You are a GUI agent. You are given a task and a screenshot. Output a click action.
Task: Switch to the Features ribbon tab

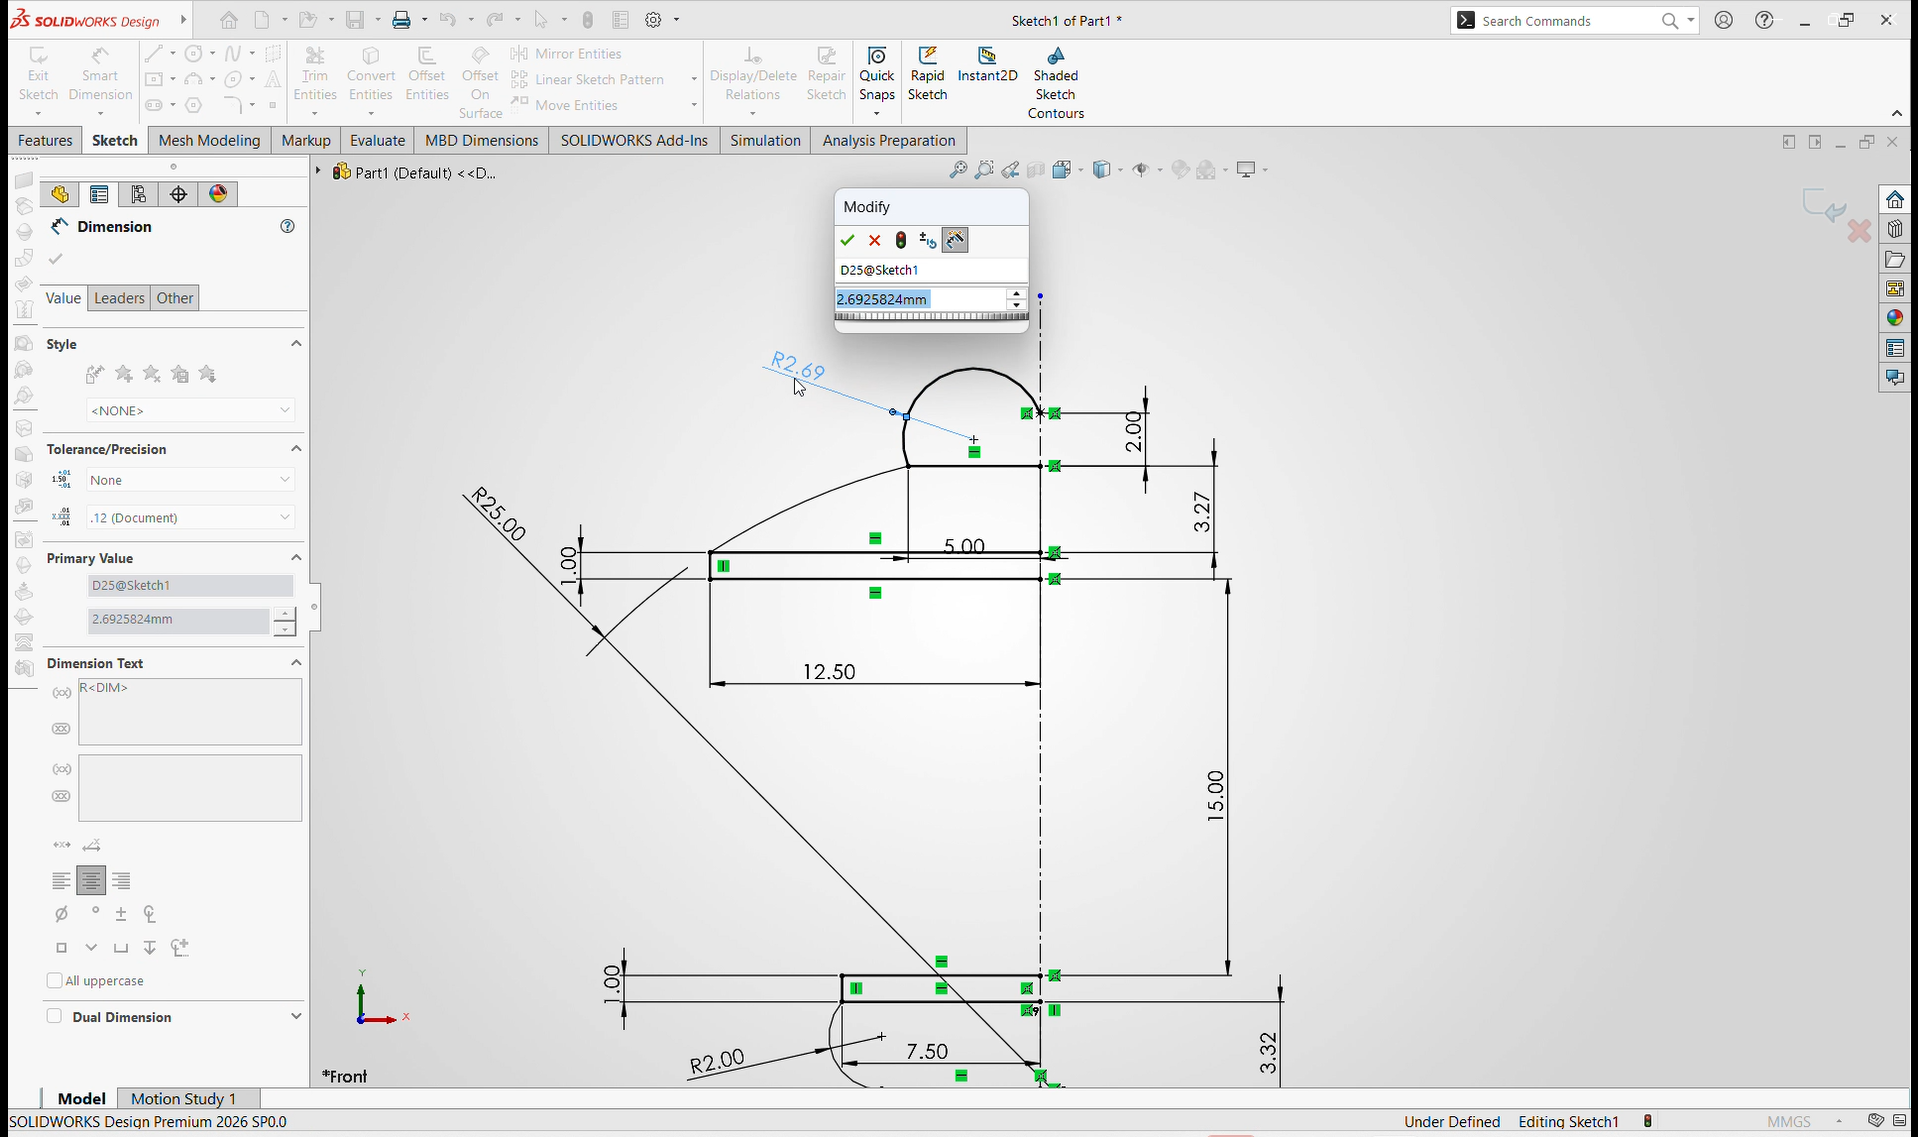pos(45,141)
